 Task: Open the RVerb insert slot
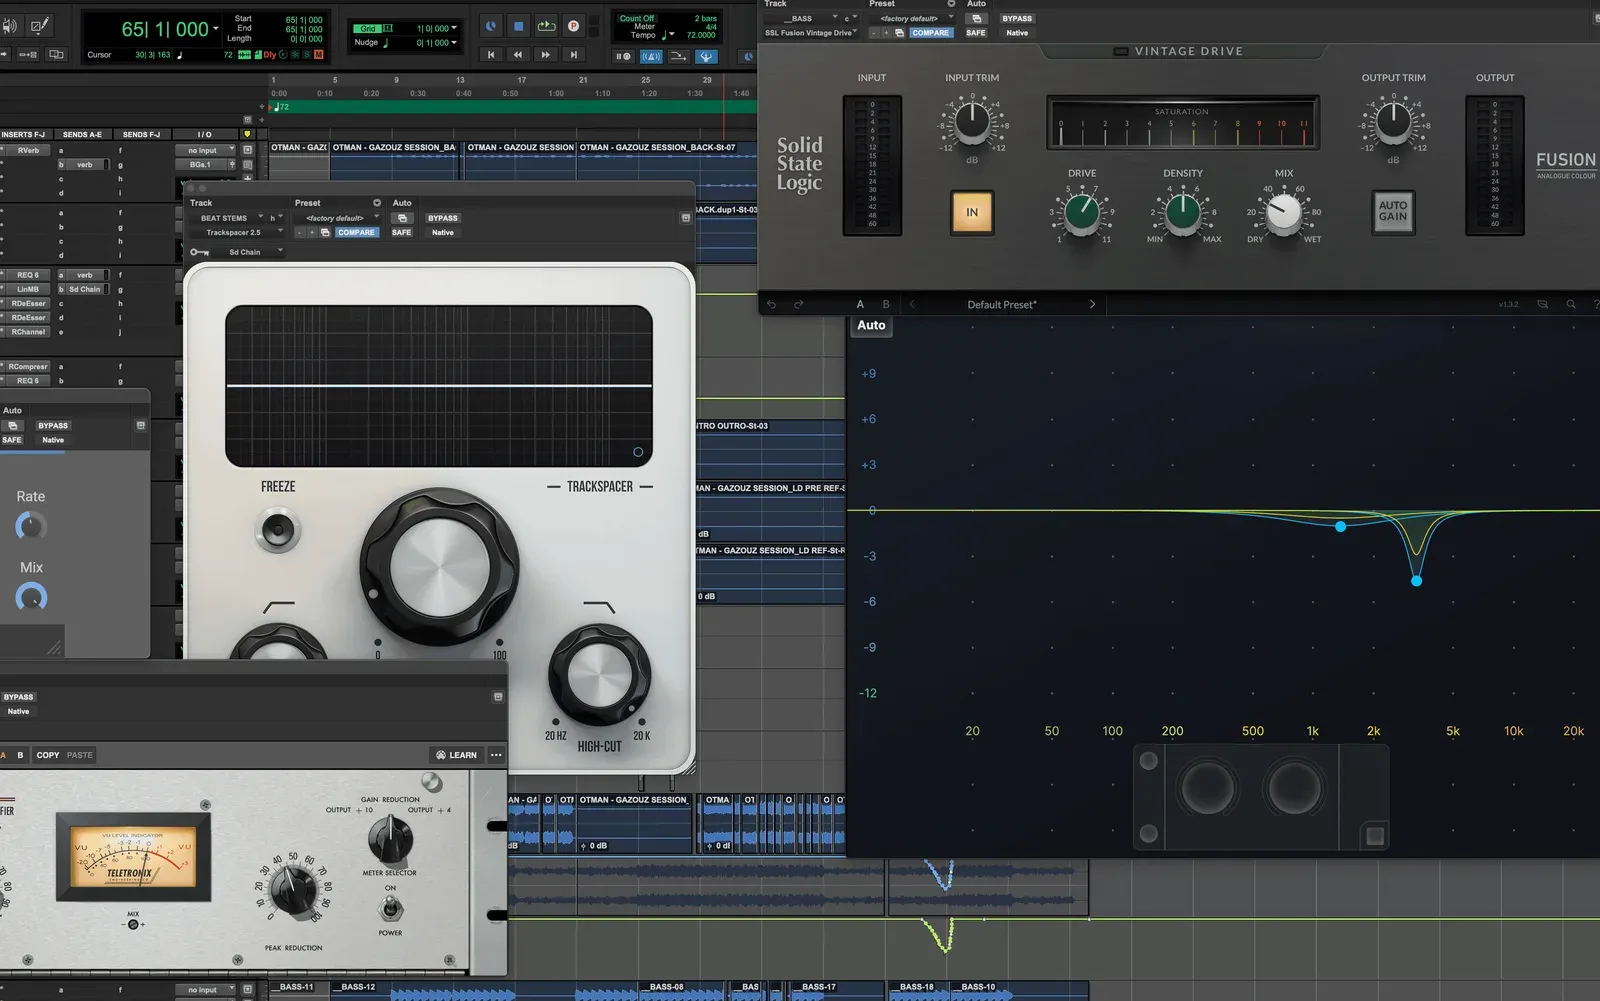[x=28, y=150]
